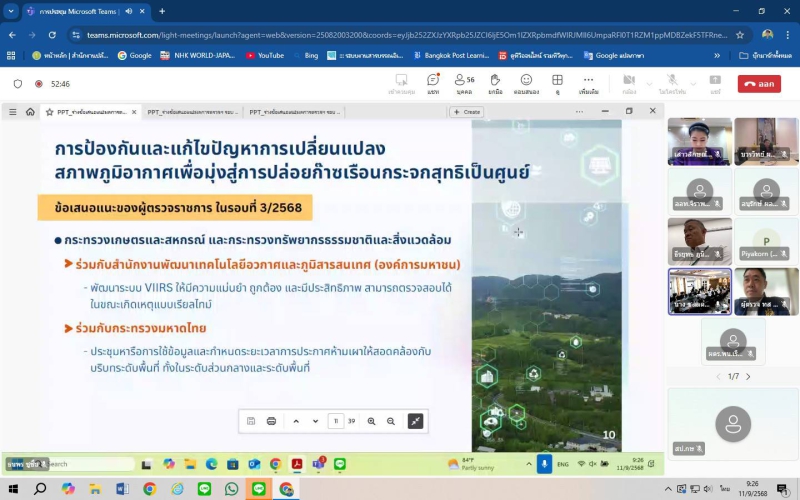Zoom in with magnifier plus icon
This screenshot has width=800, height=500.
[371, 421]
